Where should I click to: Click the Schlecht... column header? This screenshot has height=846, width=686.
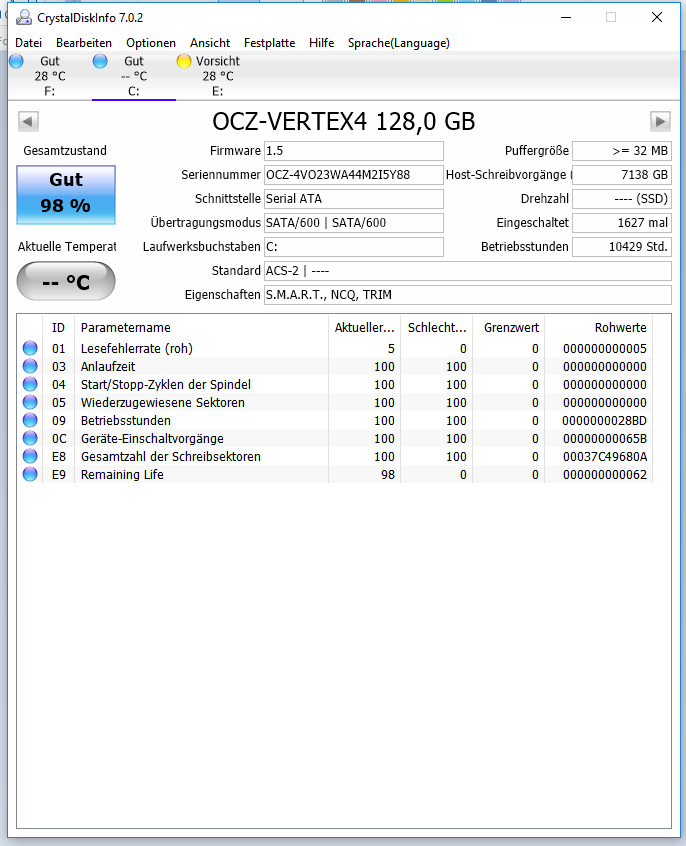pos(437,328)
